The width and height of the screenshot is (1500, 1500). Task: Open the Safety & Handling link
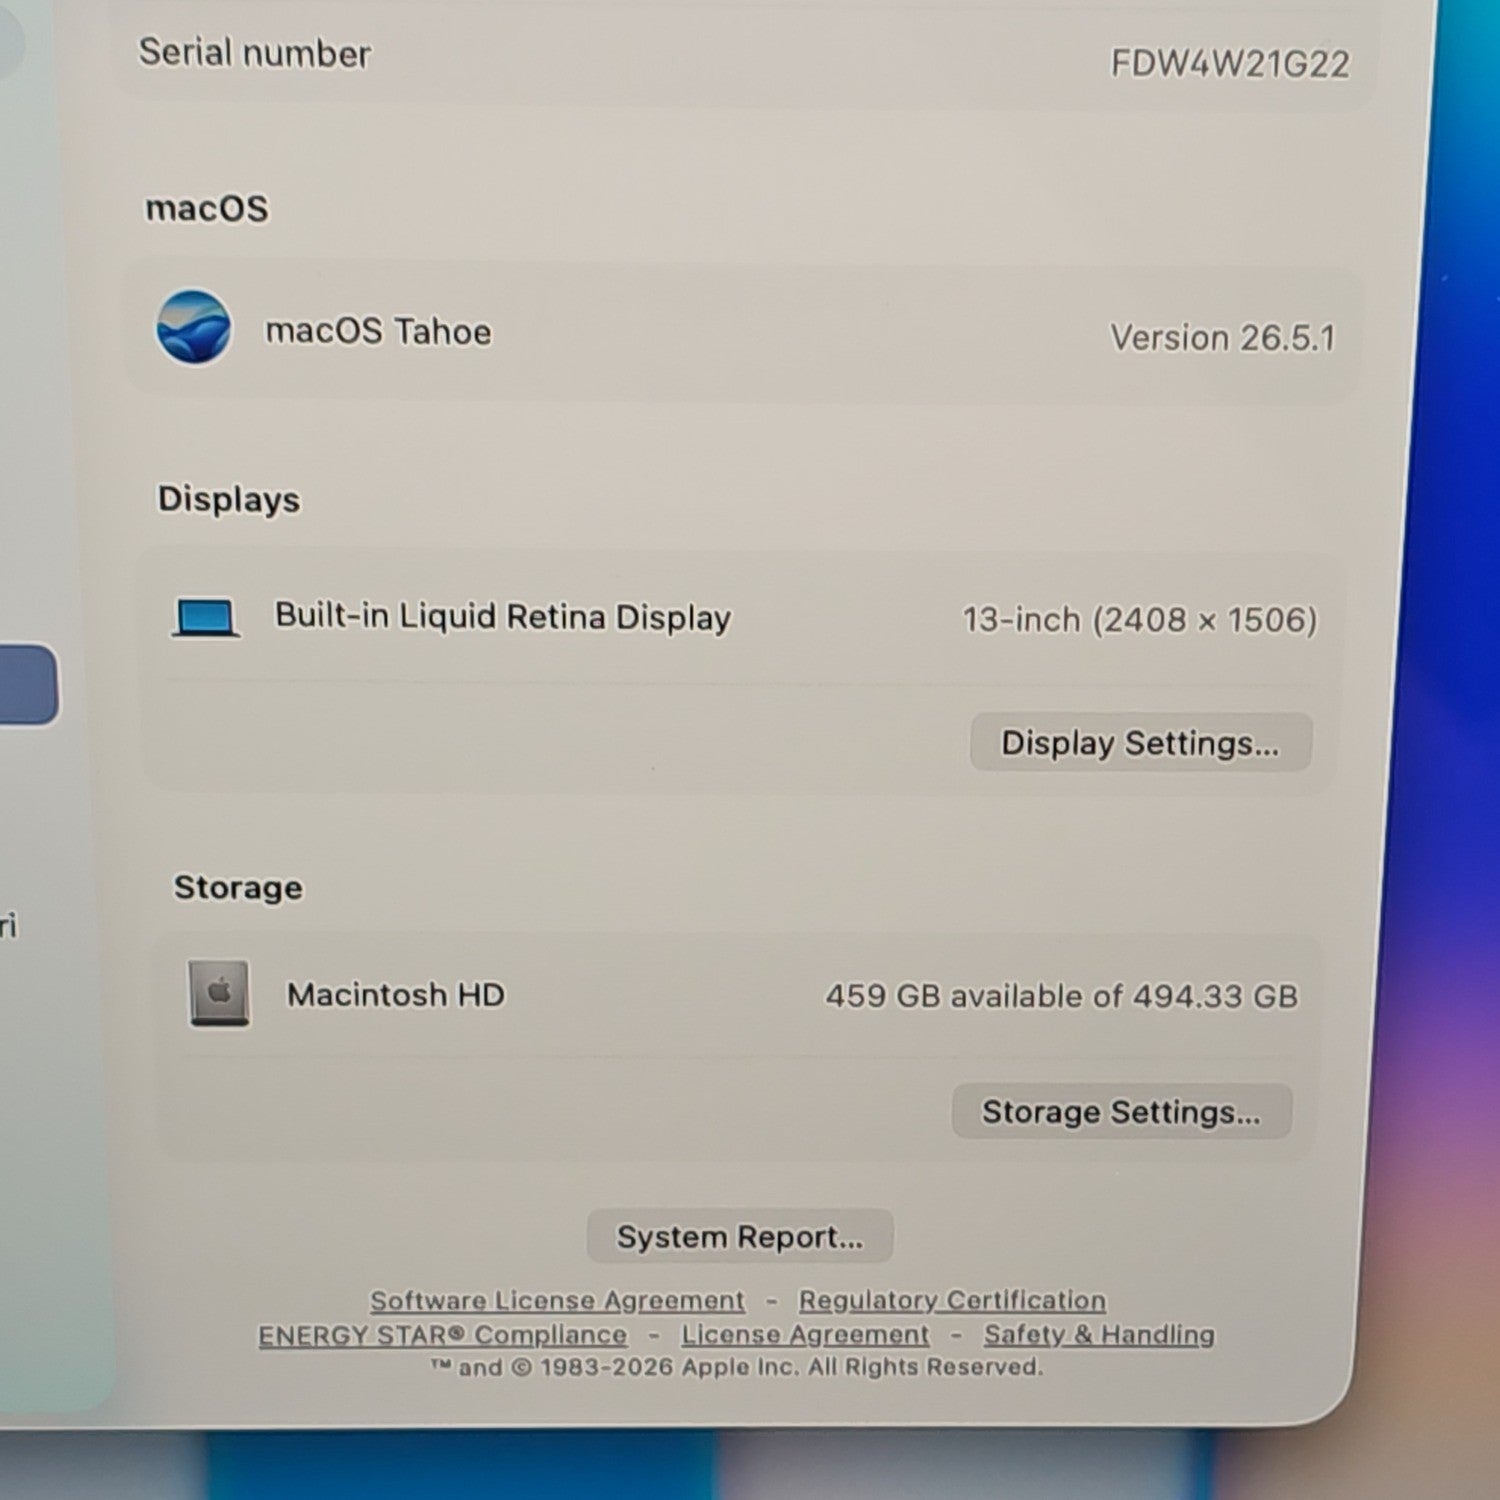click(x=1099, y=1335)
